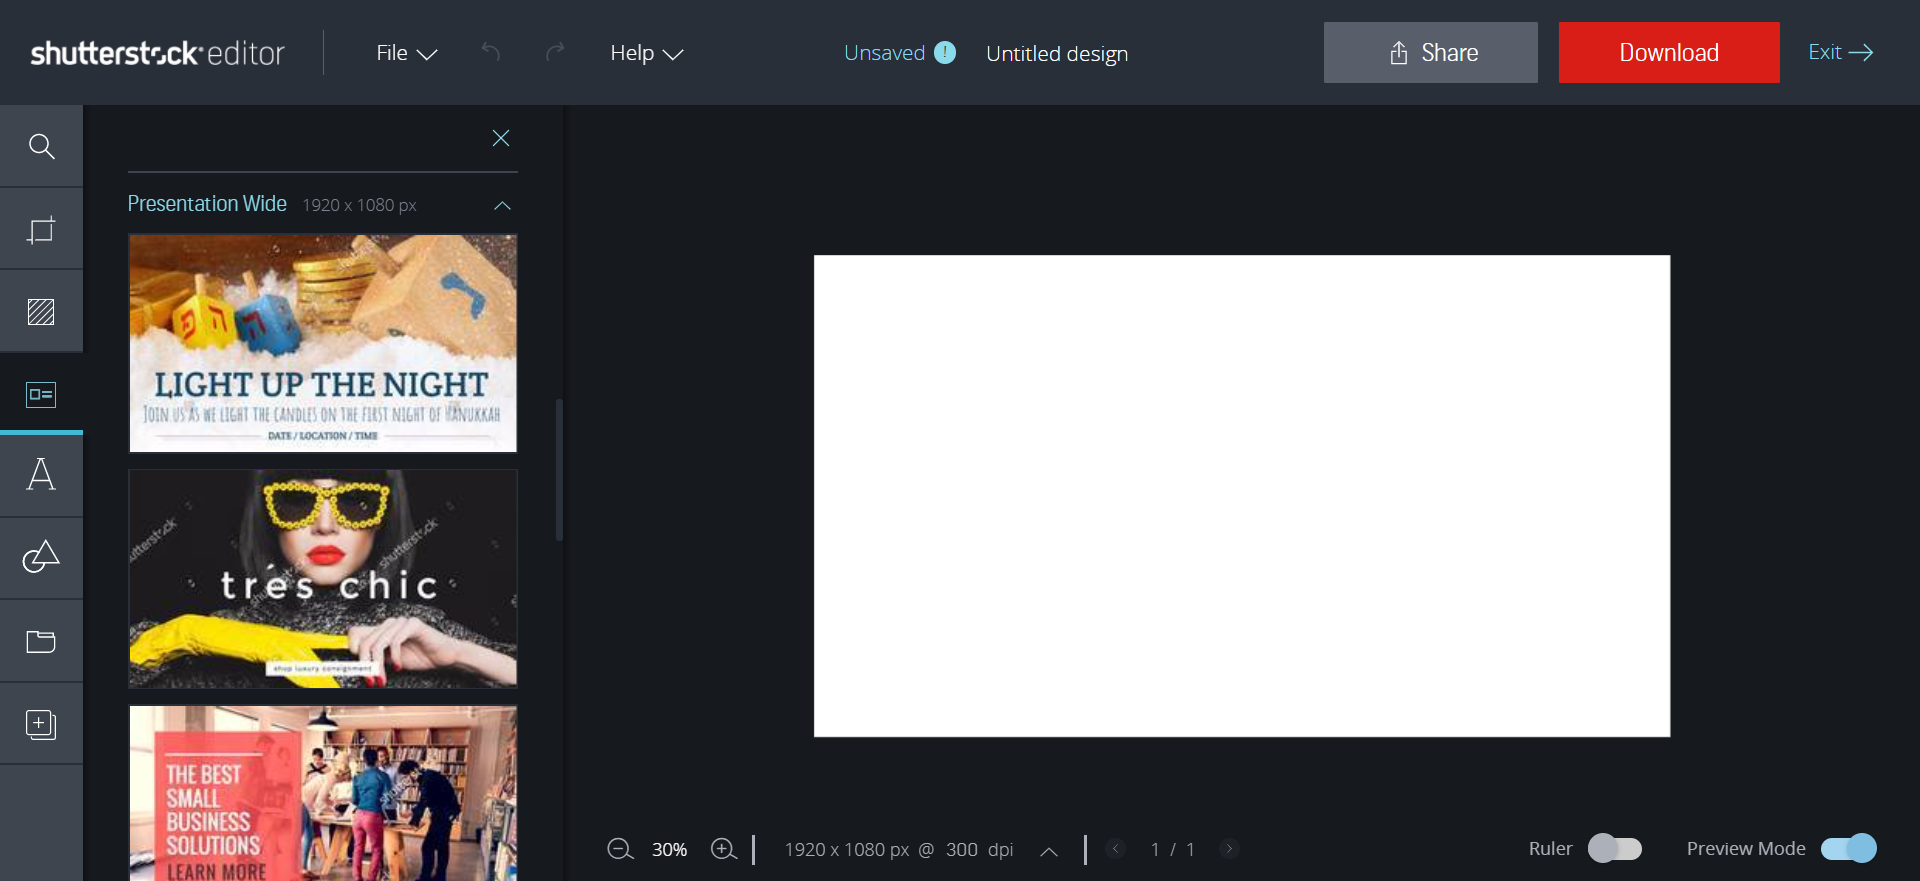This screenshot has width=1920, height=881.
Task: Open the shapes elements tool
Action: (41, 558)
